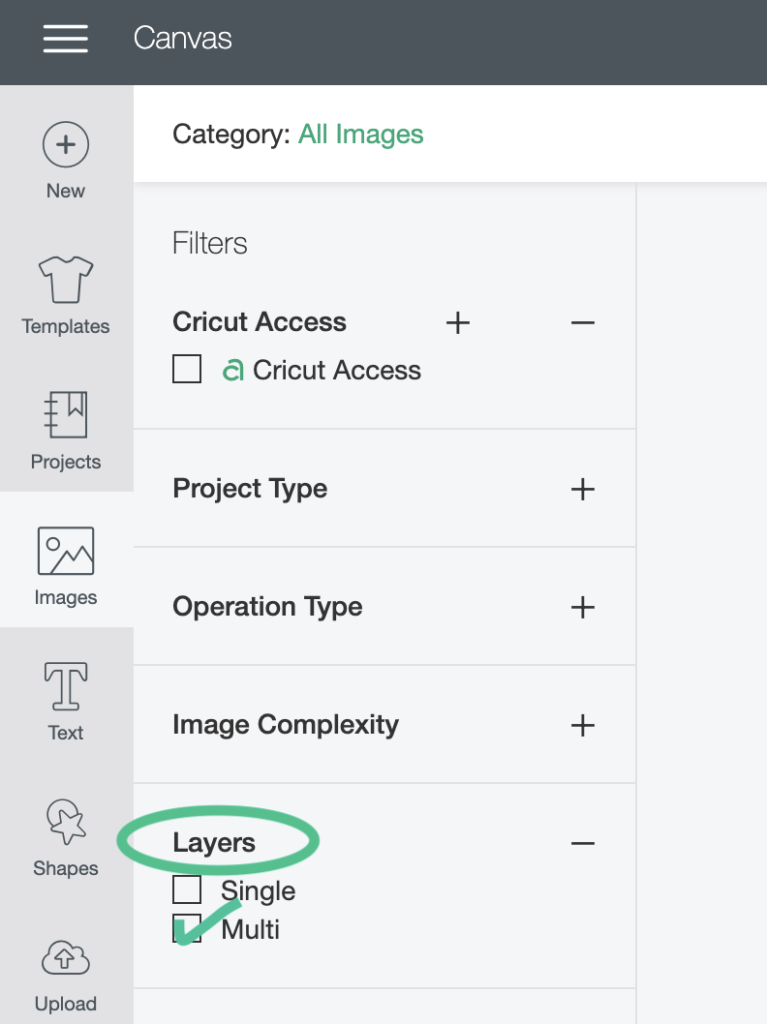Screen dimensions: 767x1024
Task: Open the Upload panel
Action: (65, 976)
